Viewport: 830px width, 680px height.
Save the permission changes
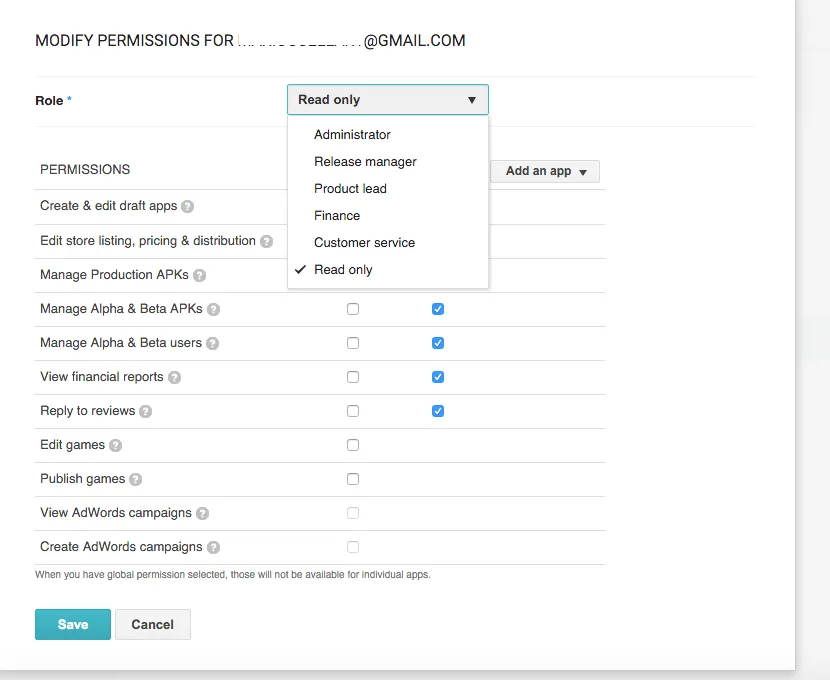[73, 624]
